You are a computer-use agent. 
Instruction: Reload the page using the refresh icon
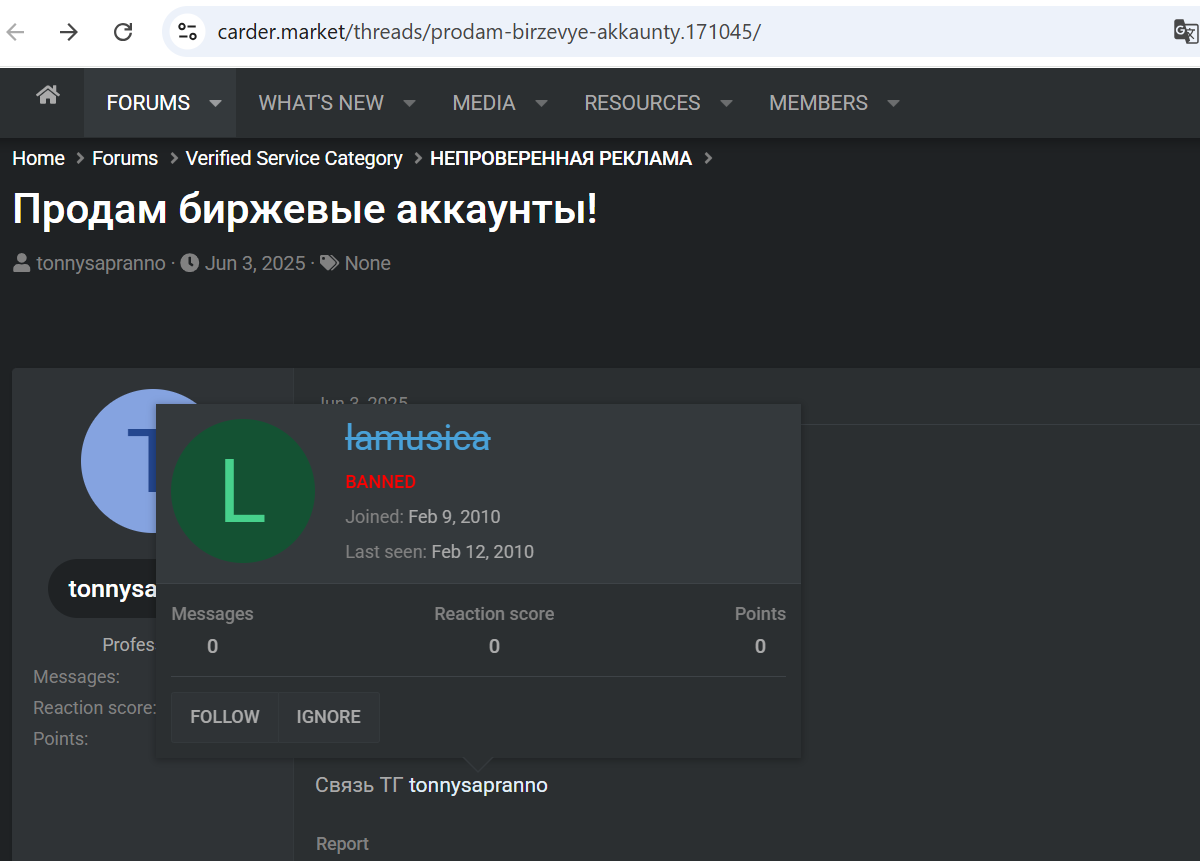tap(123, 31)
